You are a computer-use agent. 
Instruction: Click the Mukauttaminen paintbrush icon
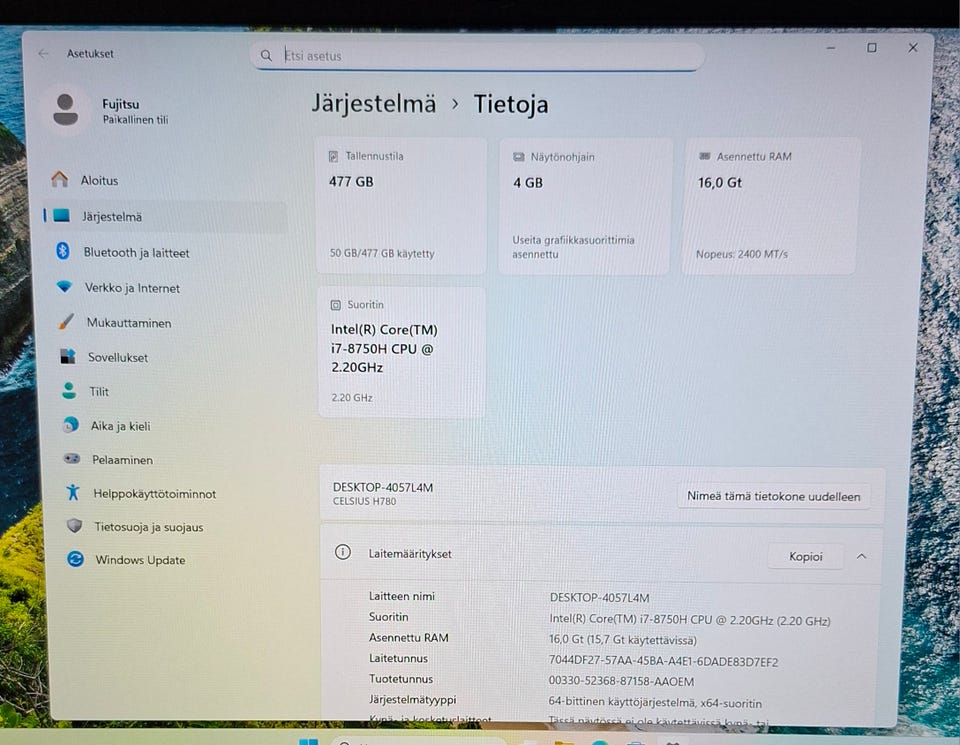pos(66,321)
